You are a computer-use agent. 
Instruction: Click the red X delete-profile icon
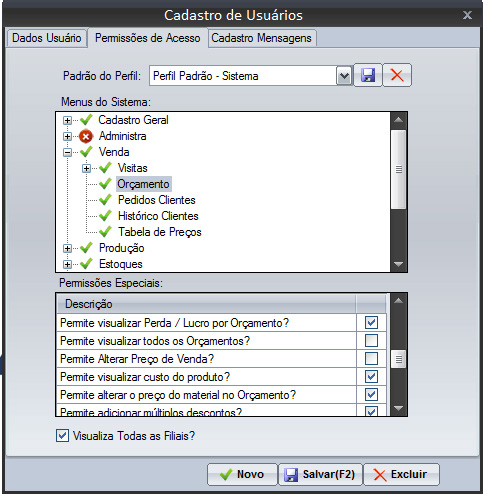397,75
